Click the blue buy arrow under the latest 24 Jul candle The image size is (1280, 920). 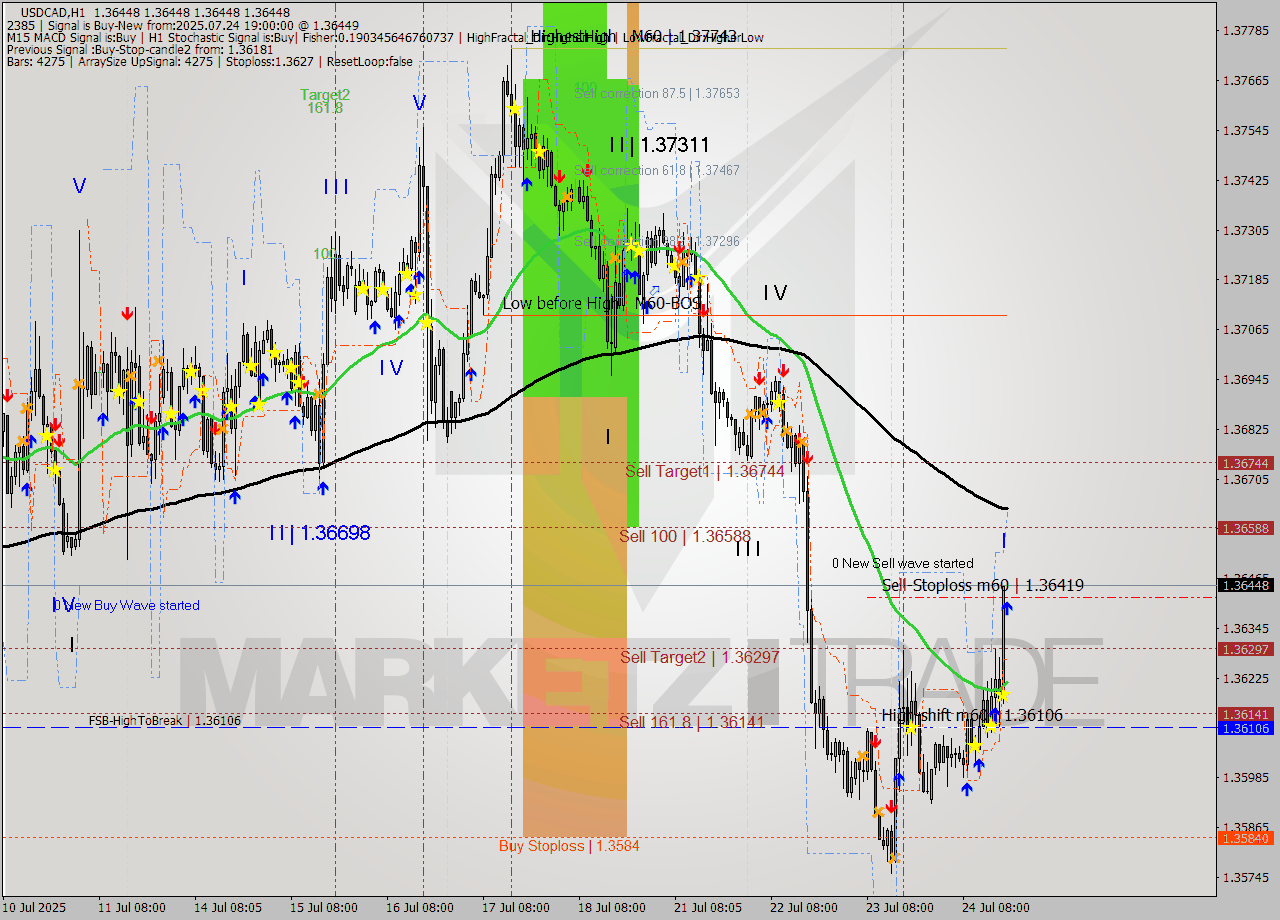coord(1006,607)
